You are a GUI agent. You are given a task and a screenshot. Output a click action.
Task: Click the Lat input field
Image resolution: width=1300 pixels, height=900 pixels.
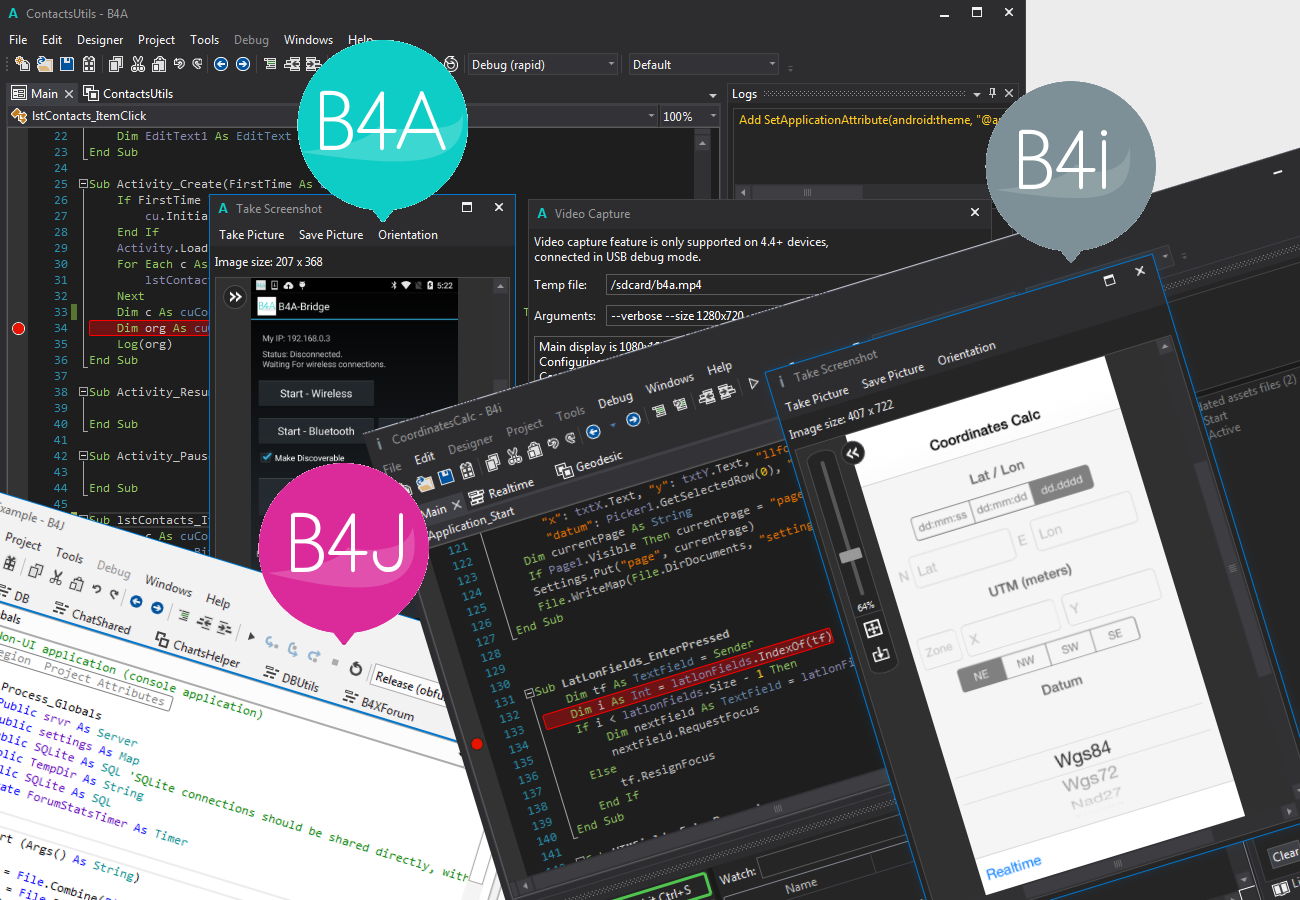(x=961, y=556)
